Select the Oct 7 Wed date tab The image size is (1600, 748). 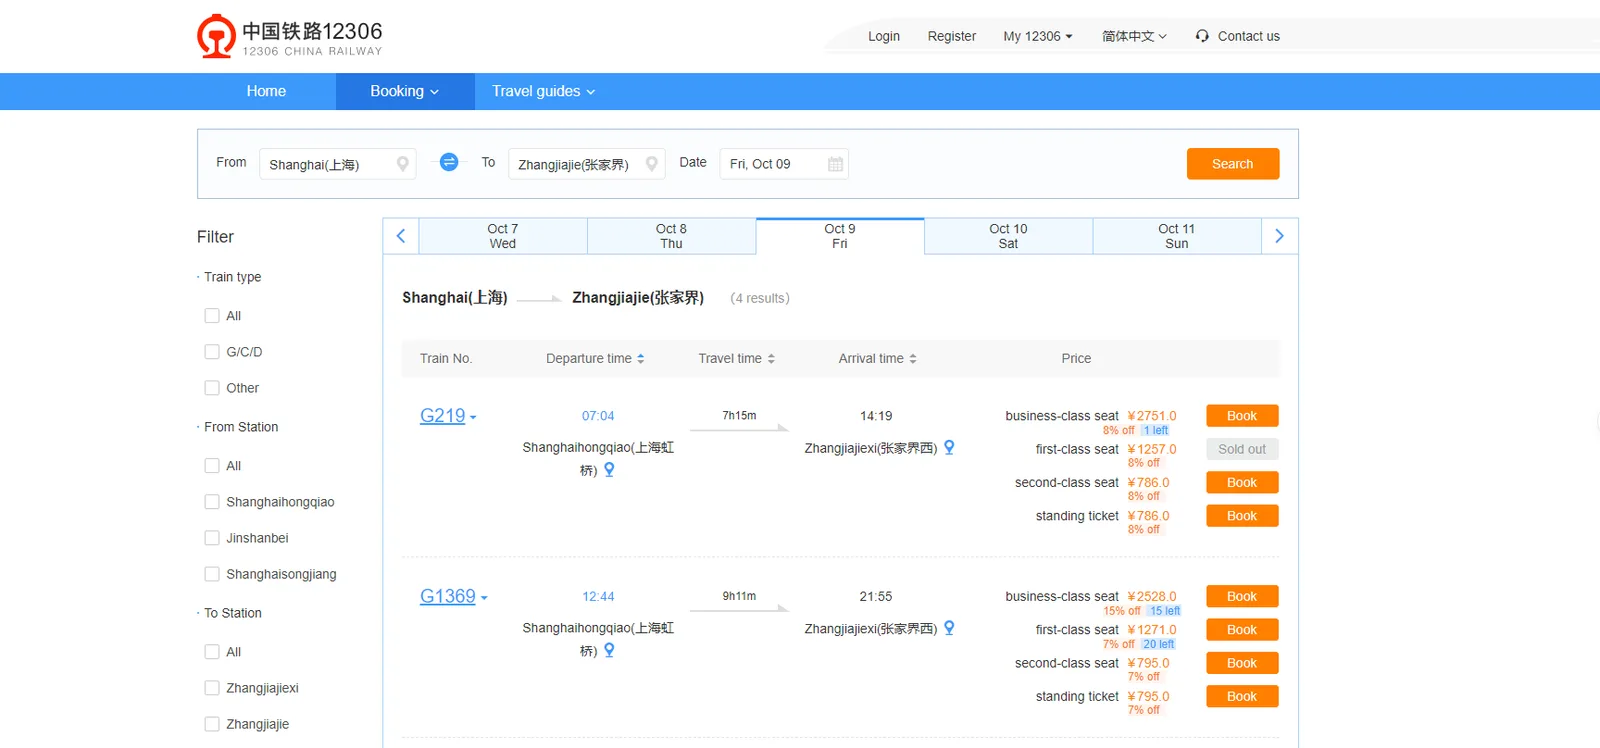503,236
